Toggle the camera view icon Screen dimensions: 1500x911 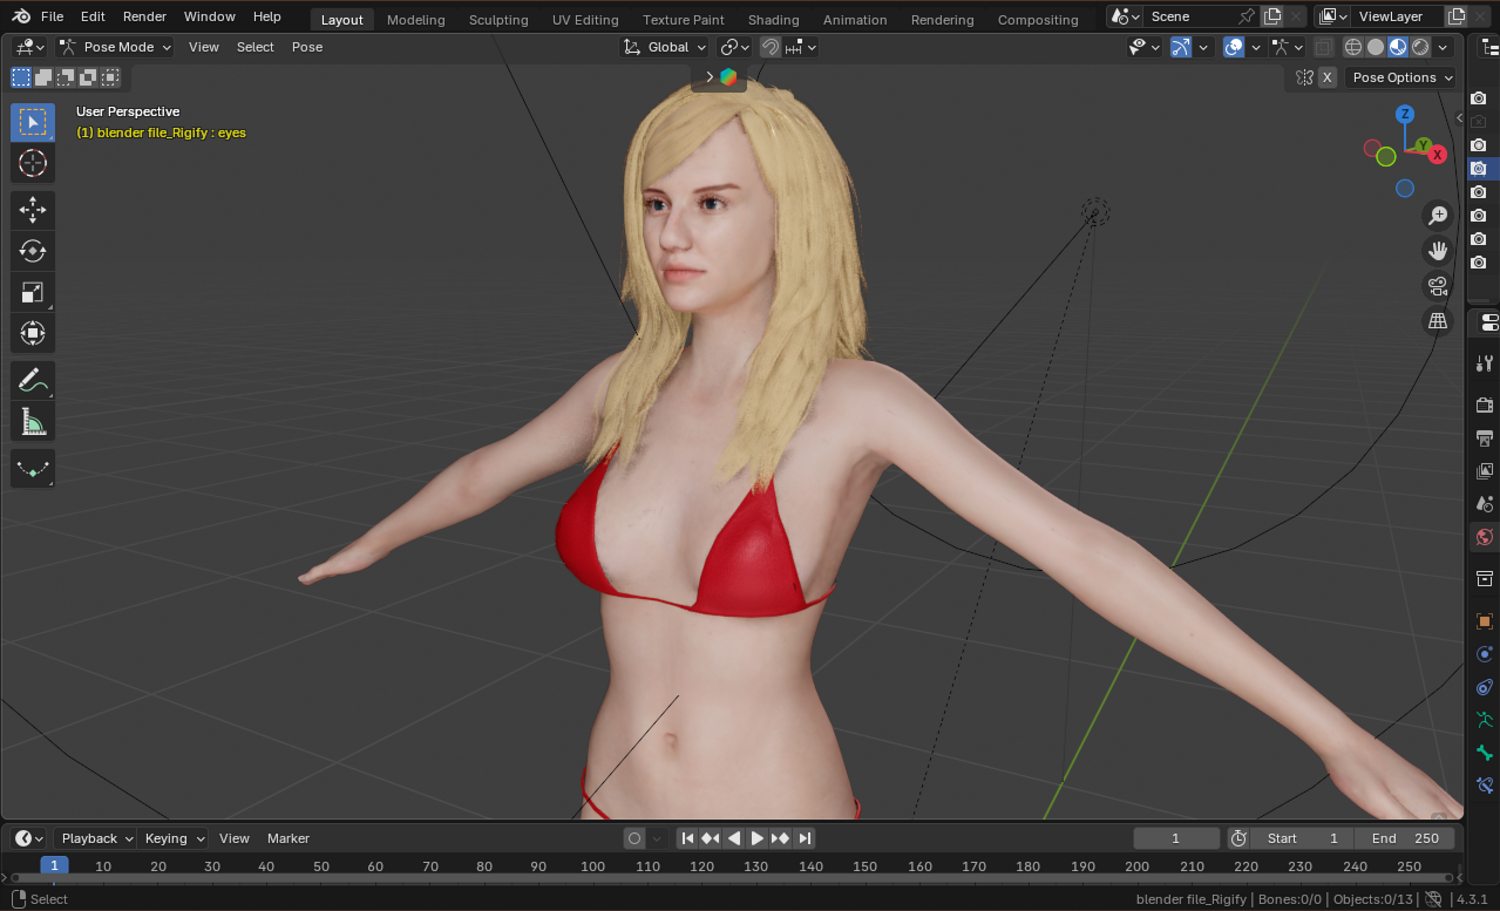tap(1438, 286)
